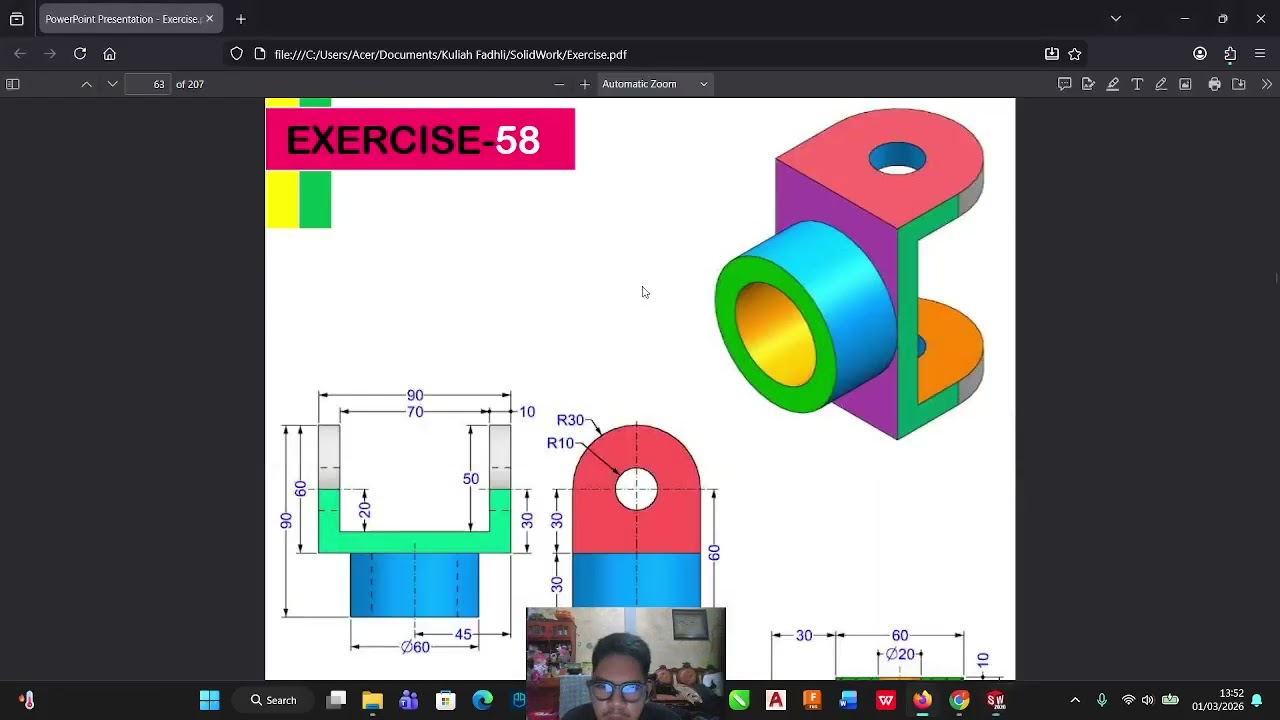Open the site information shield icon
The height and width of the screenshot is (720, 1280).
tap(237, 54)
